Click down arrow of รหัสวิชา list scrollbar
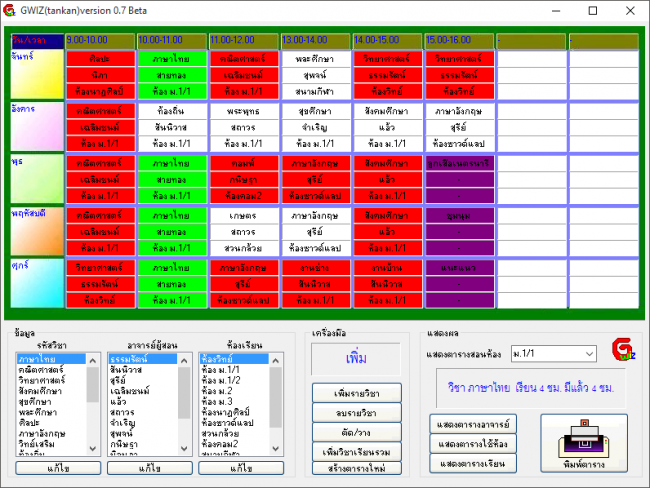Image resolution: width=650 pixels, height=488 pixels. click(x=93, y=448)
